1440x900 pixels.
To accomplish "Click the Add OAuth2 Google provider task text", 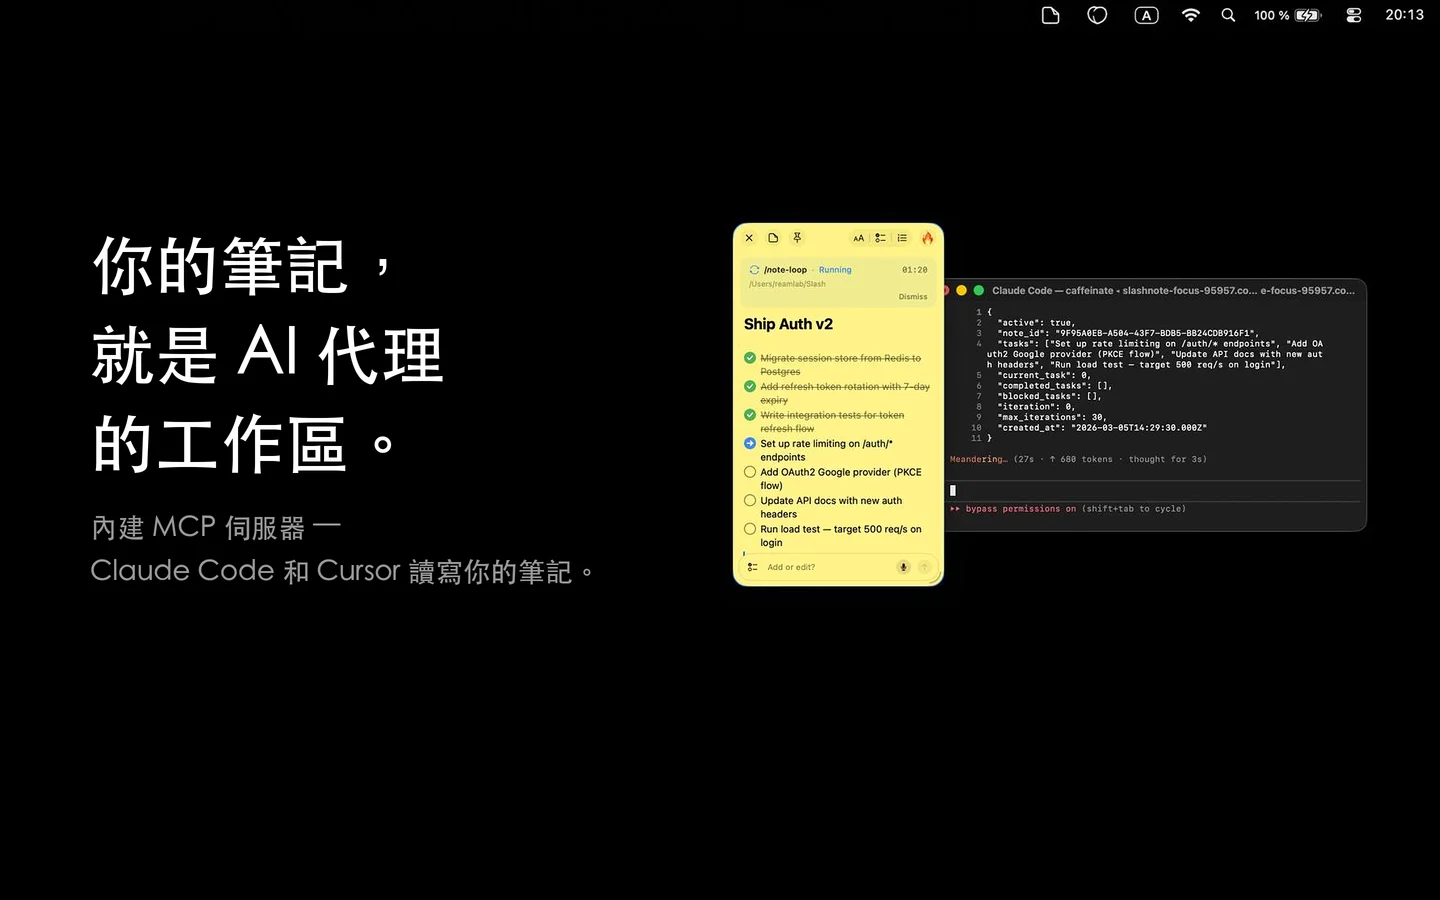I will point(840,479).
